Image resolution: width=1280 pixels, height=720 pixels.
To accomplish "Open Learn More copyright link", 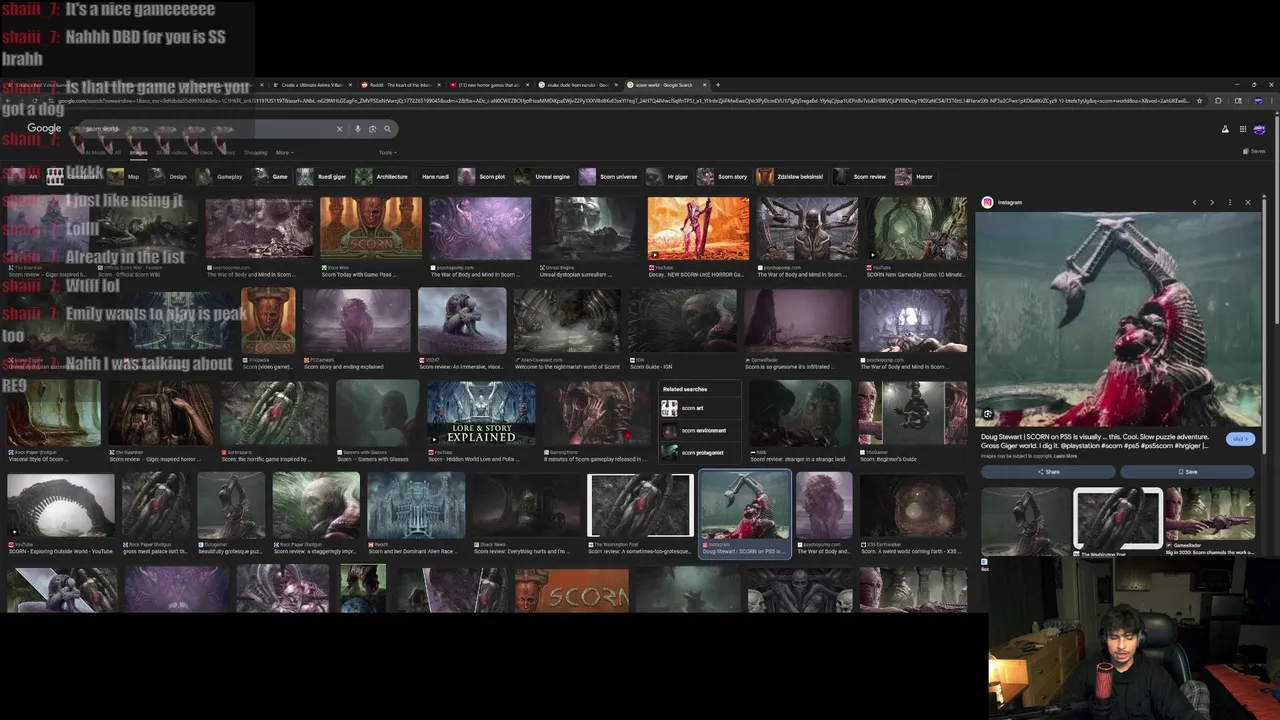I will tap(1065, 456).
